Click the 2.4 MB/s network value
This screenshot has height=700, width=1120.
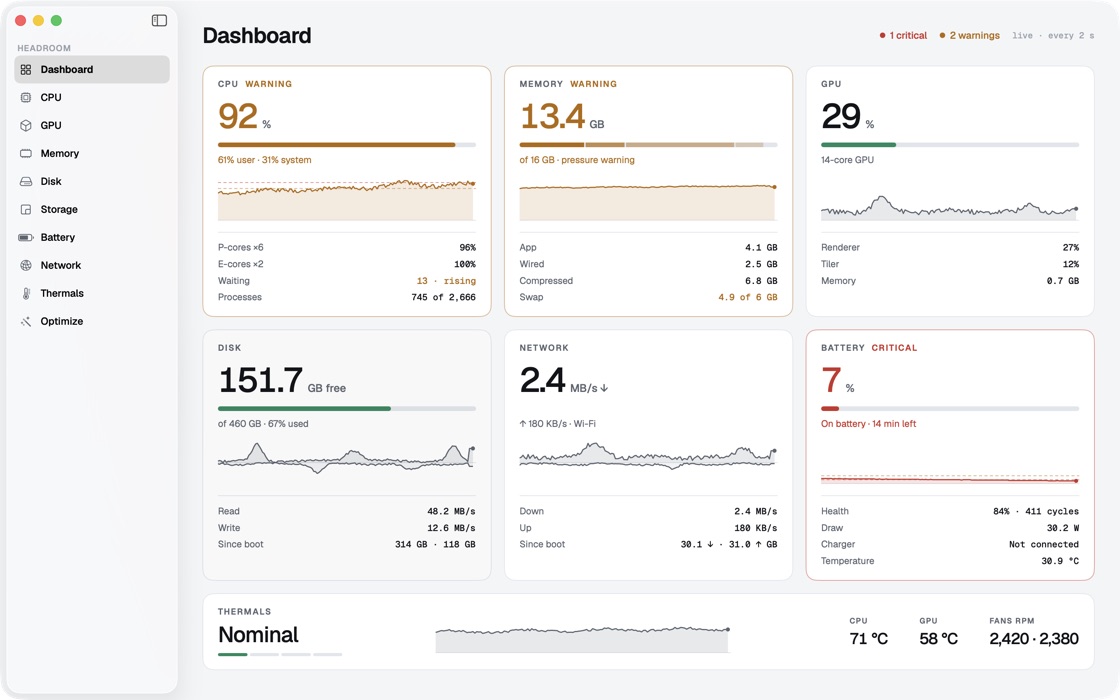(564, 380)
